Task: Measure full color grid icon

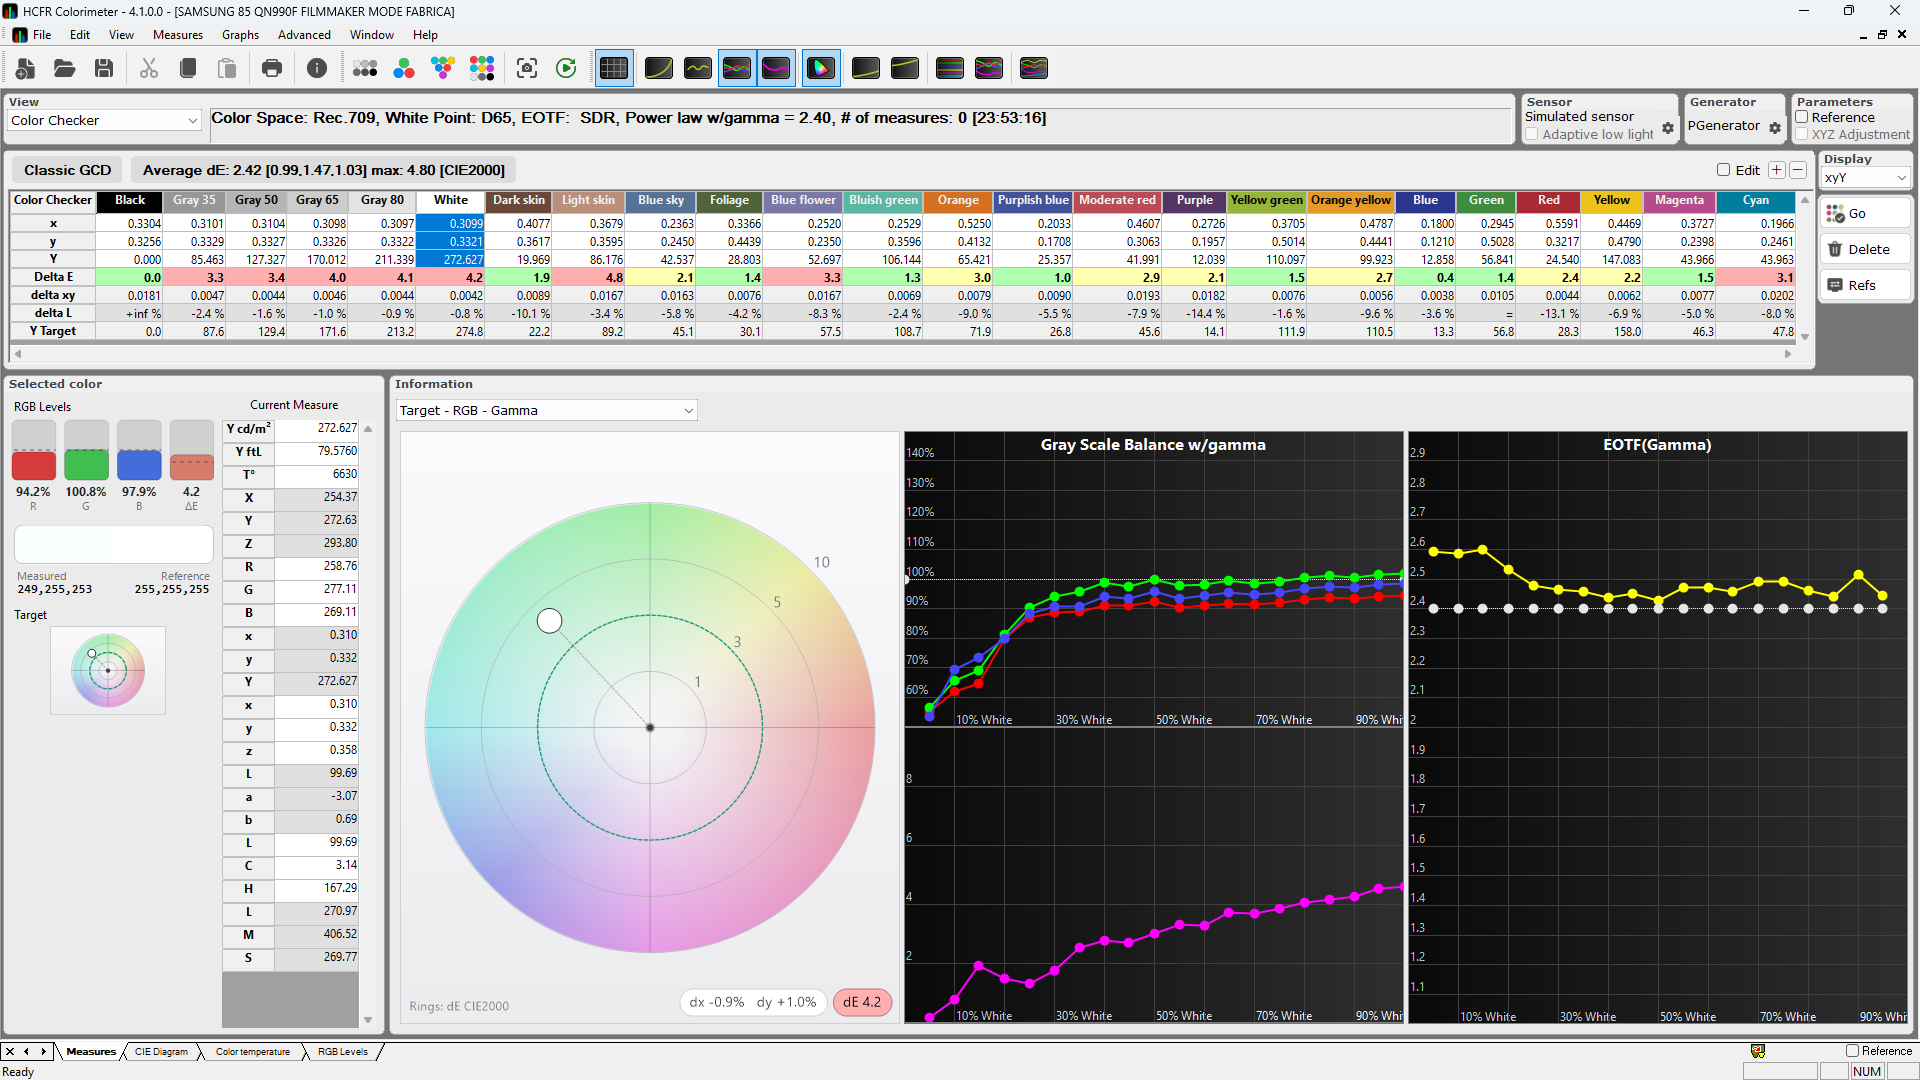Action: tap(482, 68)
